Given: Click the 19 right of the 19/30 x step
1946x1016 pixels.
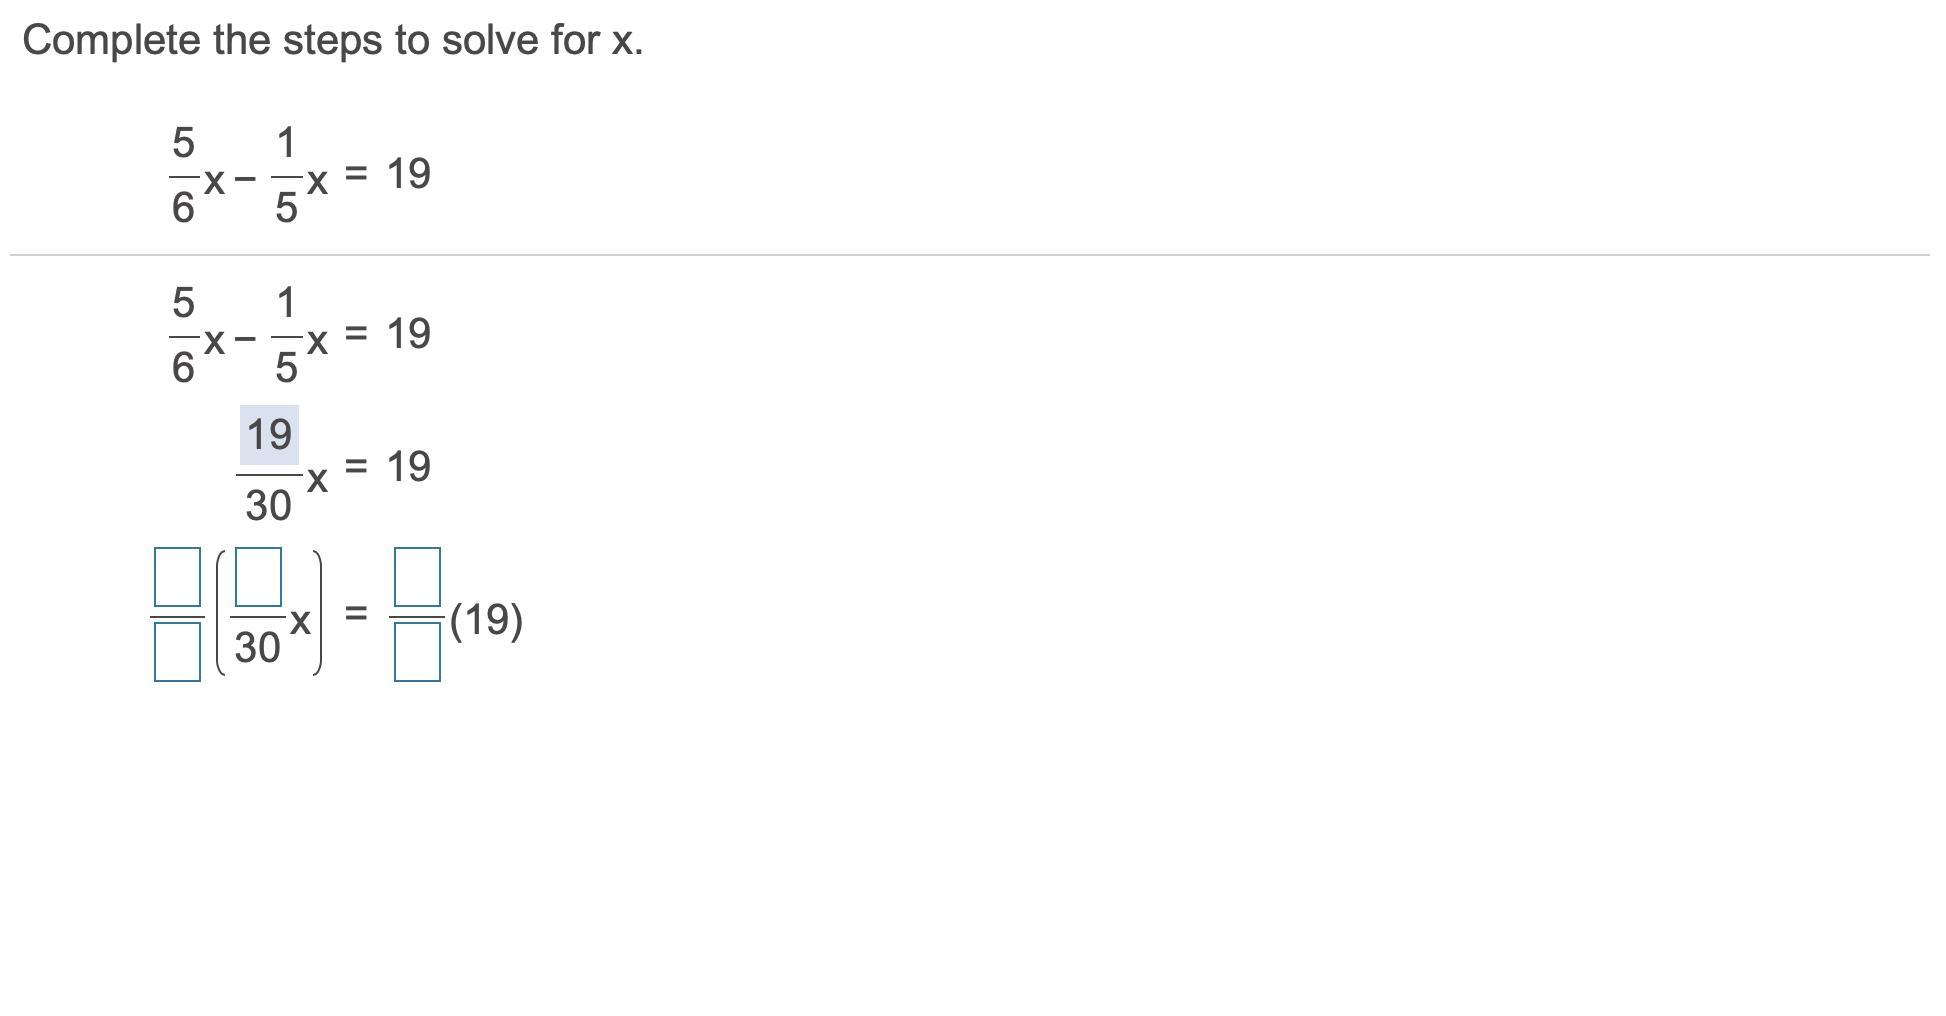Looking at the screenshot, I should [x=408, y=467].
